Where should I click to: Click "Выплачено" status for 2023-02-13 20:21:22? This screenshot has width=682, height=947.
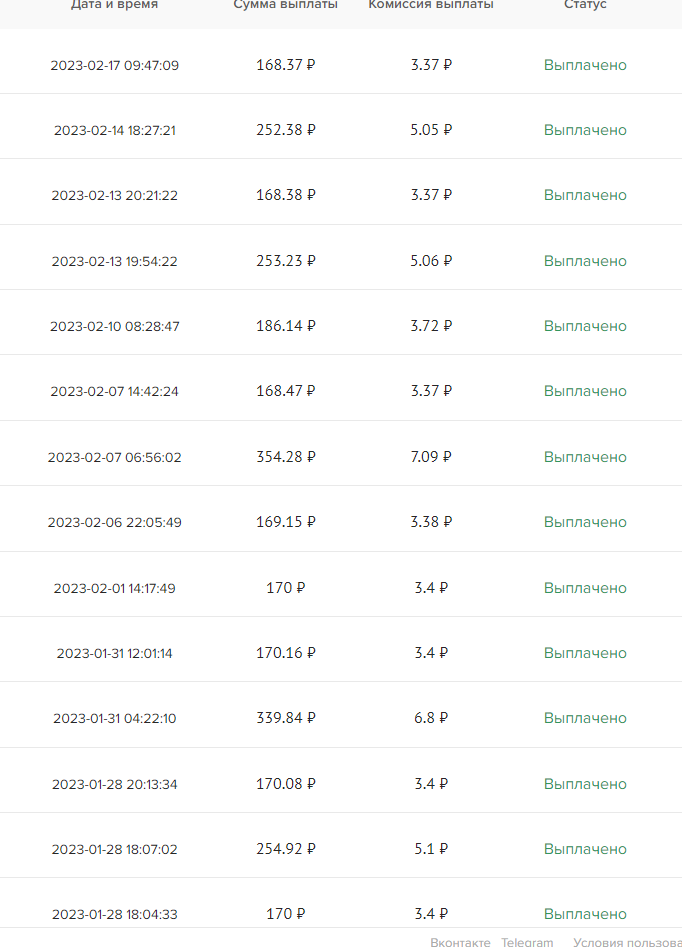coord(585,195)
